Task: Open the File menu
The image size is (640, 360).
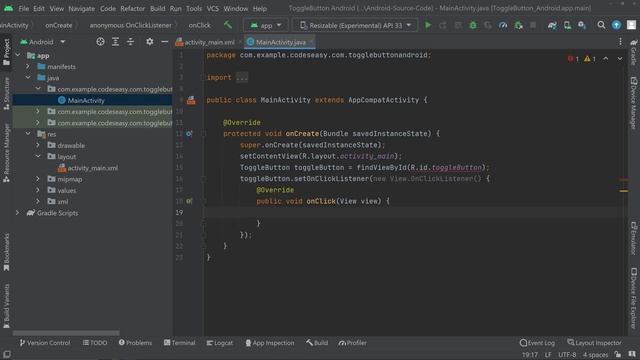Action: click(24, 8)
